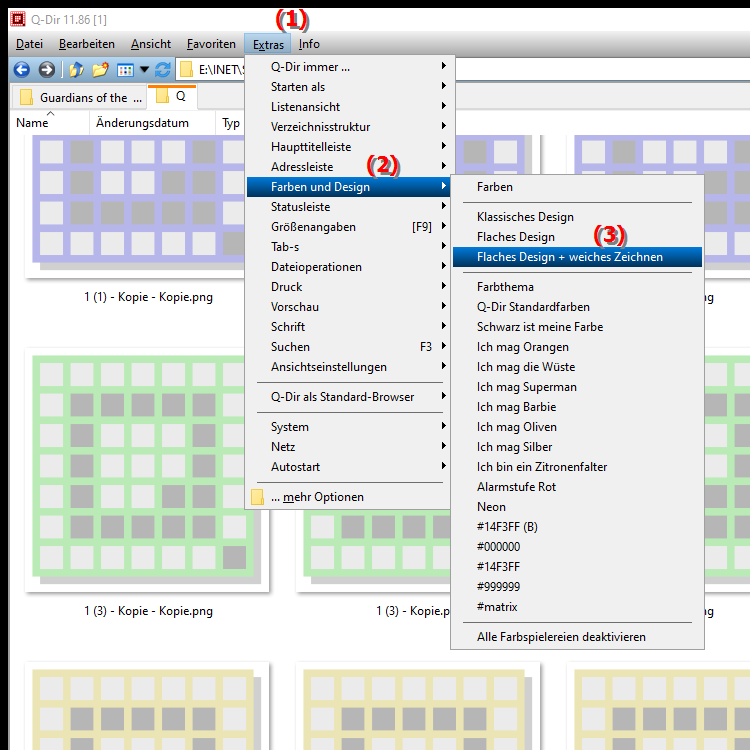Image resolution: width=750 pixels, height=750 pixels.
Task: Click the folder icon in address bar
Action: tap(186, 70)
